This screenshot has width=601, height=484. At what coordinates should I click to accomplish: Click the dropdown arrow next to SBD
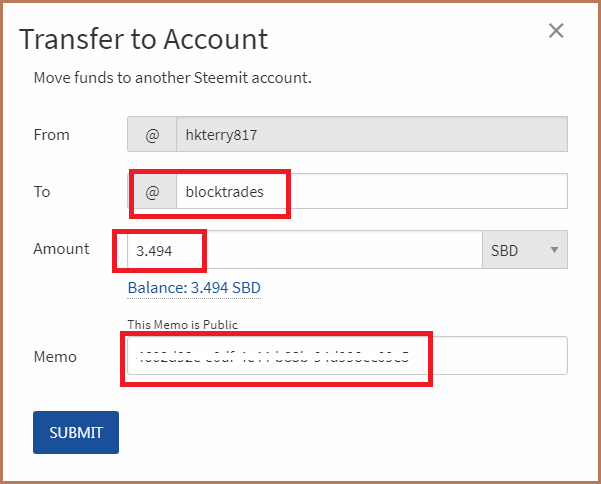tap(554, 250)
